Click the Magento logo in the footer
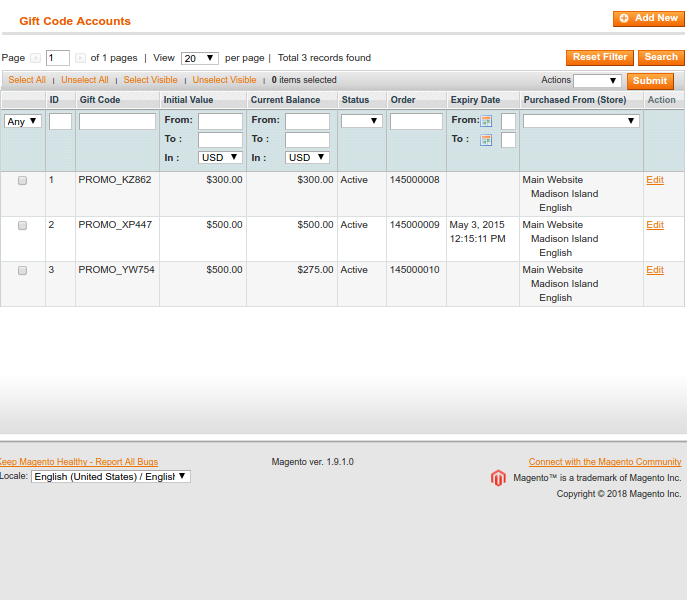 [498, 478]
